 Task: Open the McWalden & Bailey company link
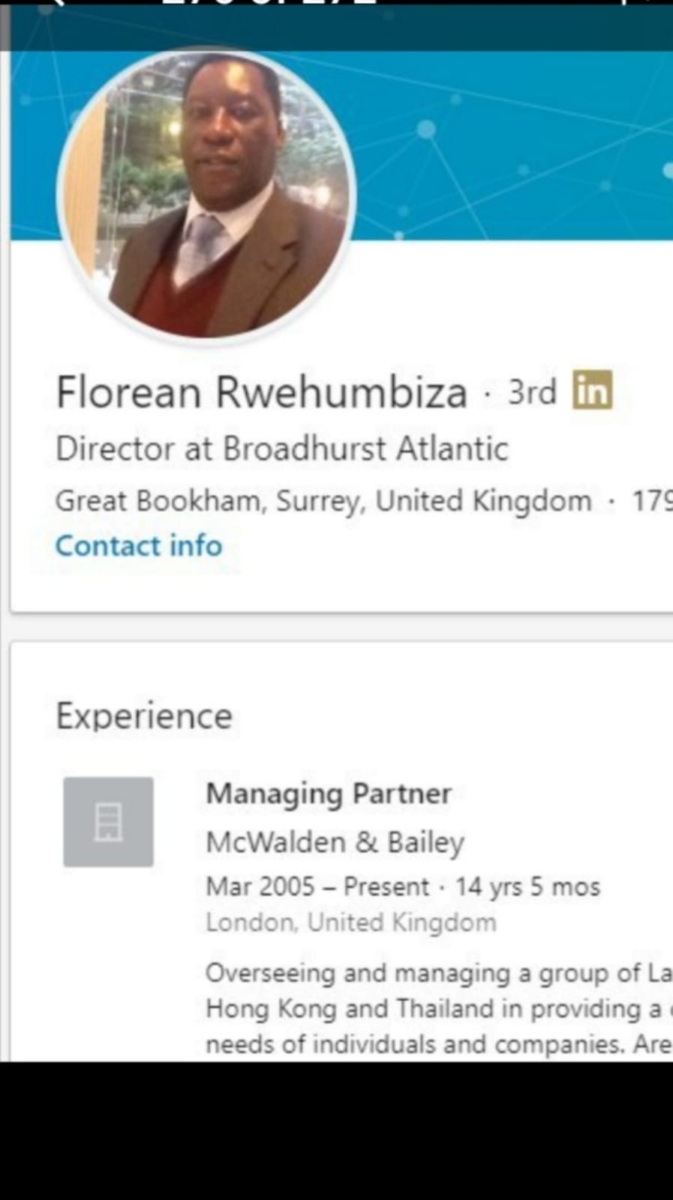point(335,842)
